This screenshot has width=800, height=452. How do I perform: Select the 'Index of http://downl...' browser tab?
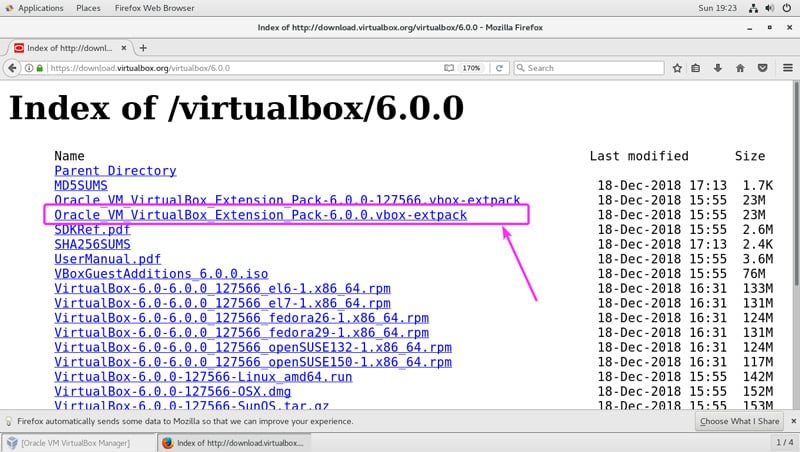click(69, 48)
